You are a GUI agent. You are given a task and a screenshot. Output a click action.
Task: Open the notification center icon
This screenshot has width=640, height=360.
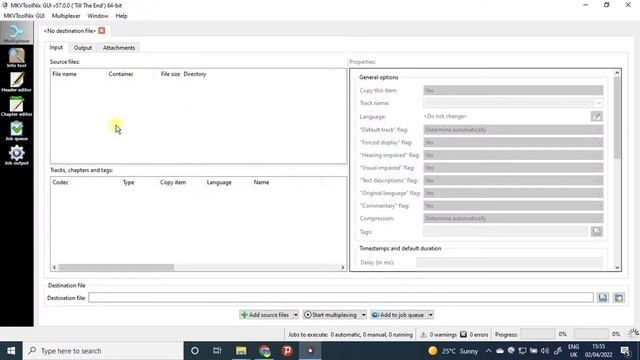pos(625,351)
